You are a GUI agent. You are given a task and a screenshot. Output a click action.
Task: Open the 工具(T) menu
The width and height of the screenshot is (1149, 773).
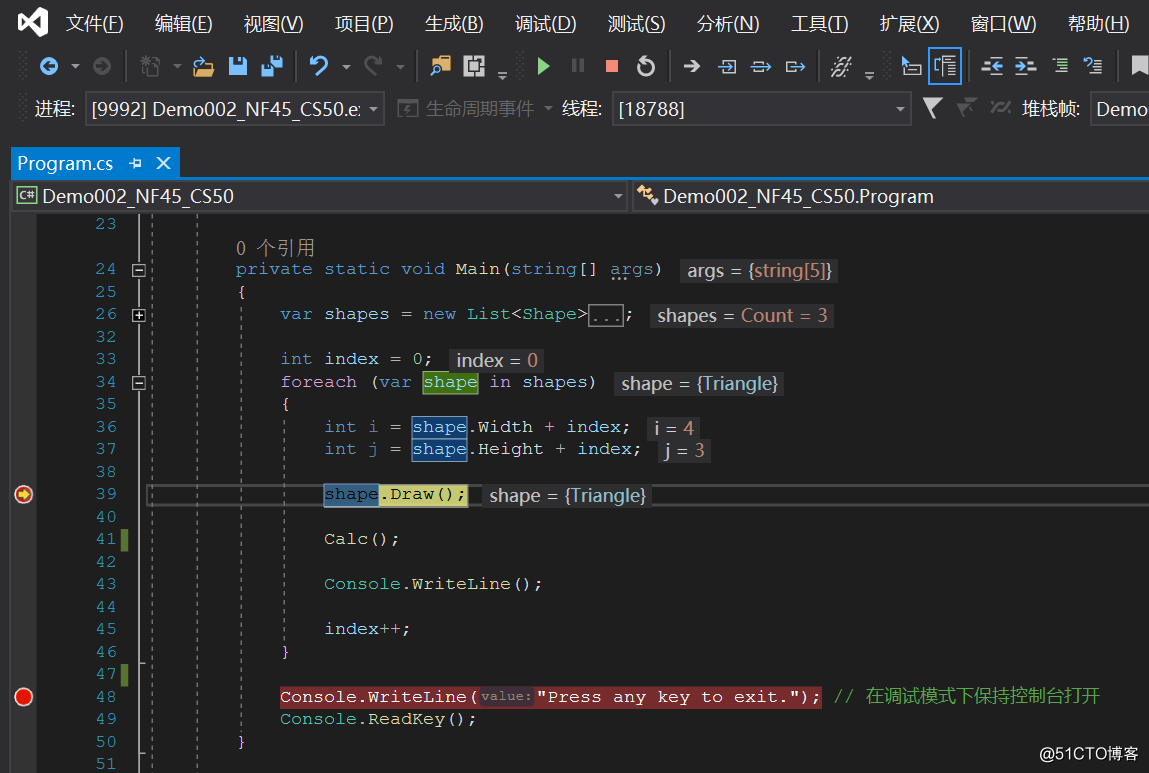tap(819, 24)
